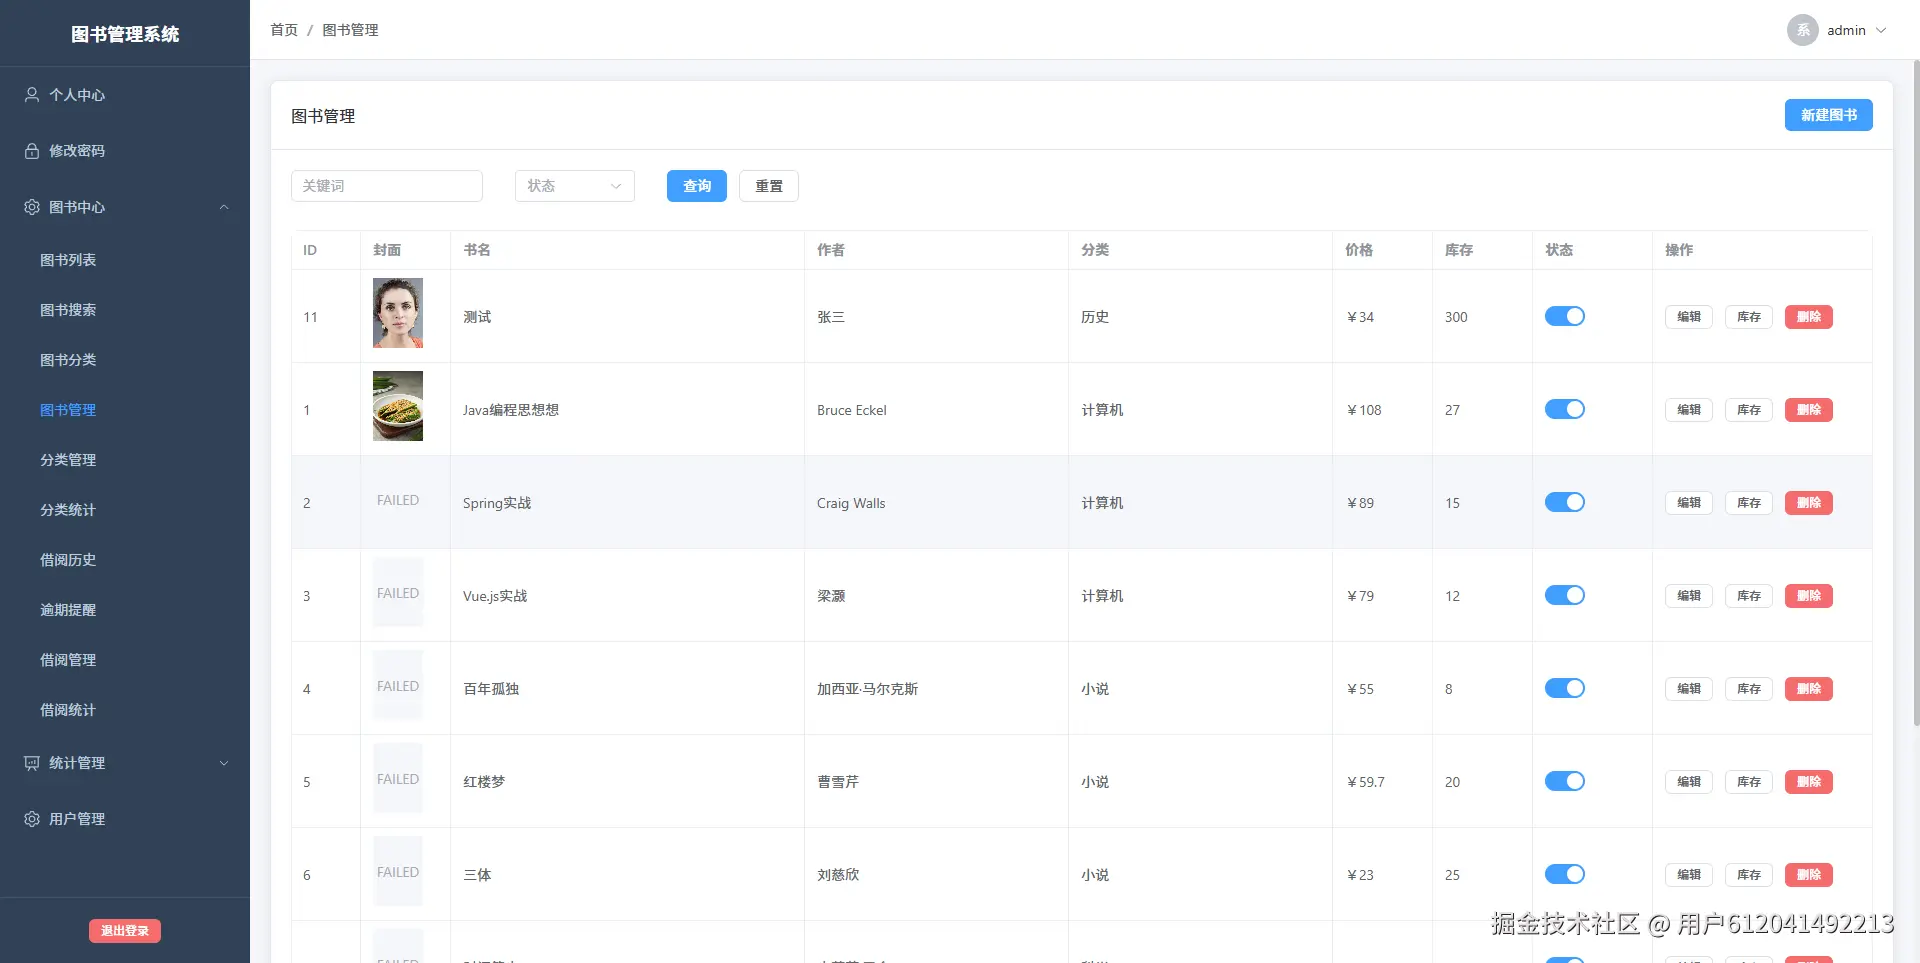Open 分类管理 in the sidebar

tap(68, 460)
